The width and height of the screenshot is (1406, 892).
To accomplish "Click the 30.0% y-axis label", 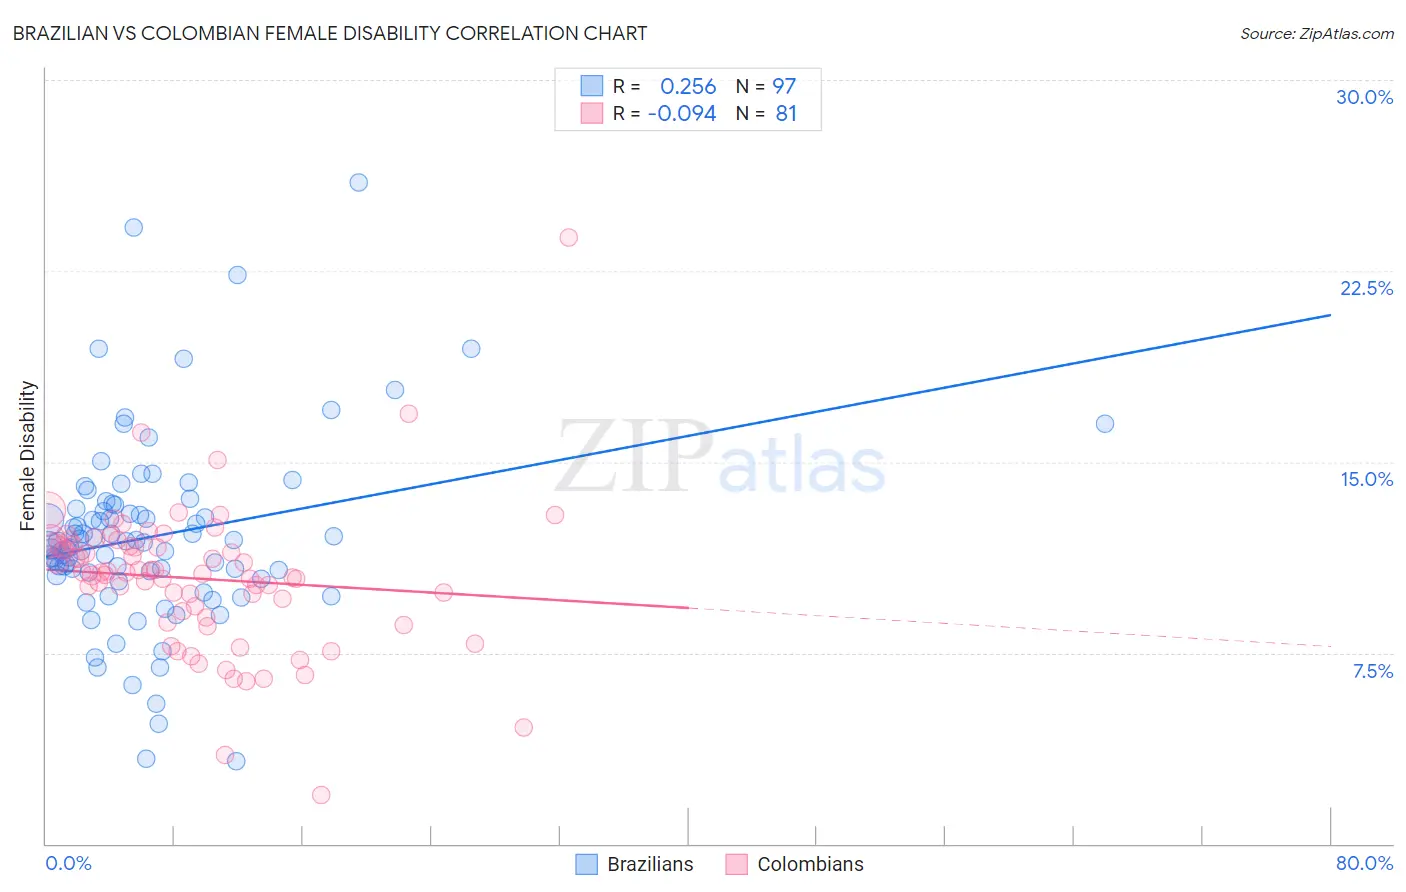I will 1364,97.
